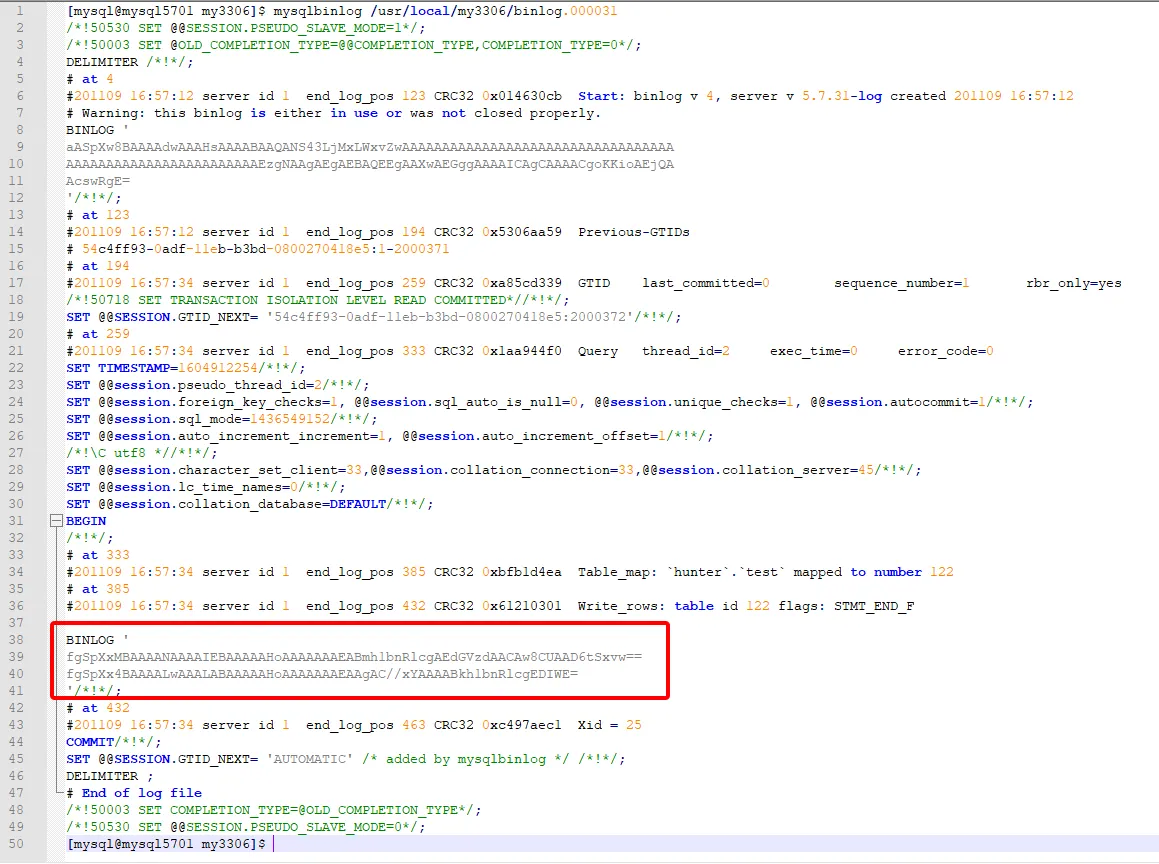Image resolution: width=1159 pixels, height=864 pixels.
Task: Click 'auto_increment_offset=1' on line 26
Action: tap(574, 436)
